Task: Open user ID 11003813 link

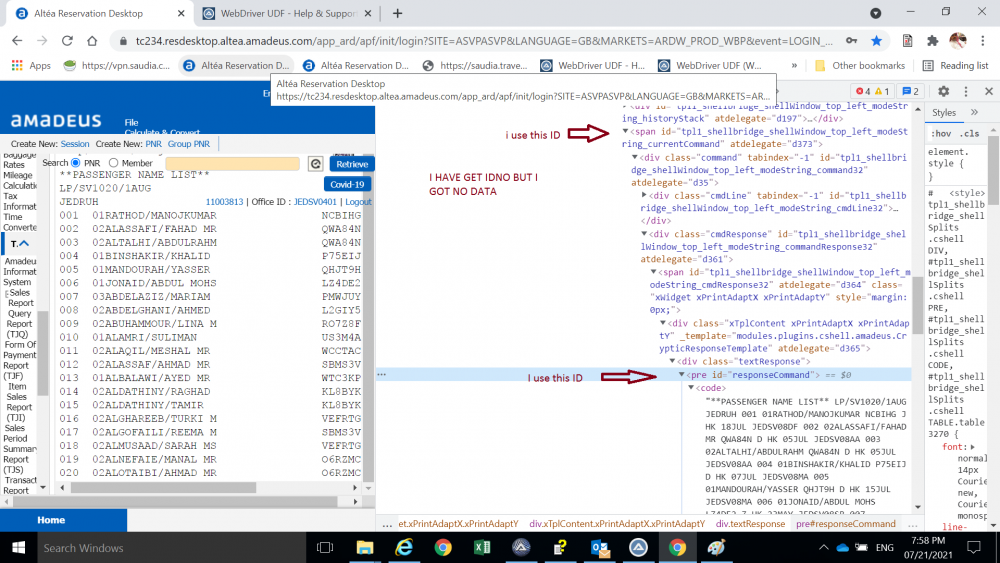Action: click(x=224, y=201)
